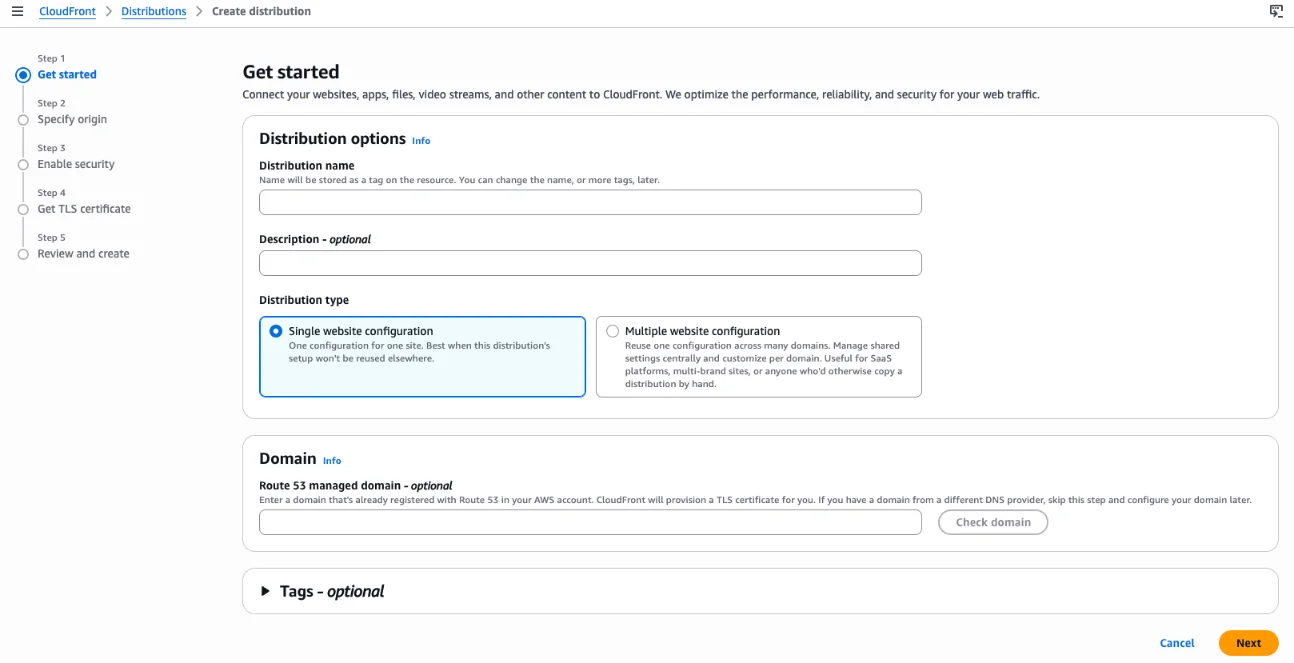Screen dimensions: 1294x663
Task: Select Step 3 Enable security in wizard
Action: [76, 164]
